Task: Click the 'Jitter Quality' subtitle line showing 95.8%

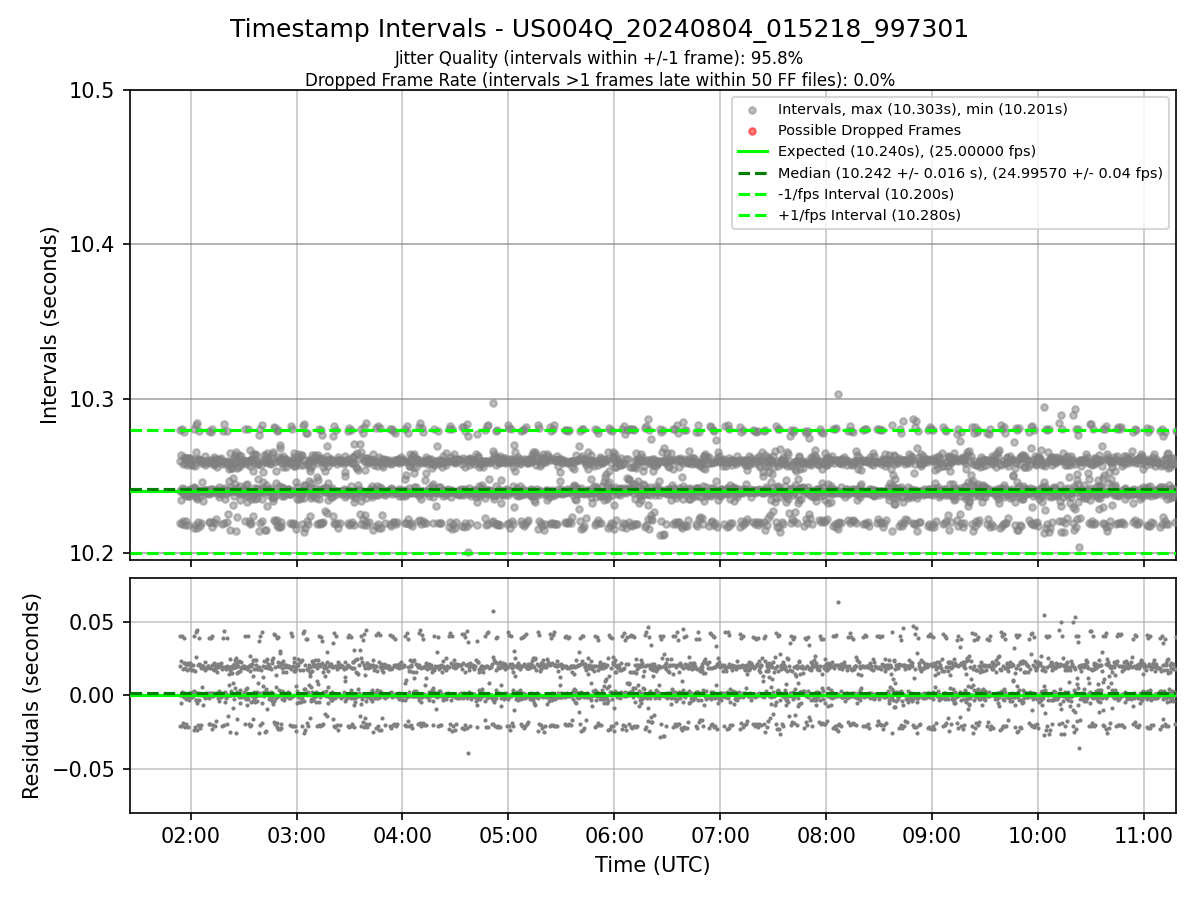Action: [599, 58]
